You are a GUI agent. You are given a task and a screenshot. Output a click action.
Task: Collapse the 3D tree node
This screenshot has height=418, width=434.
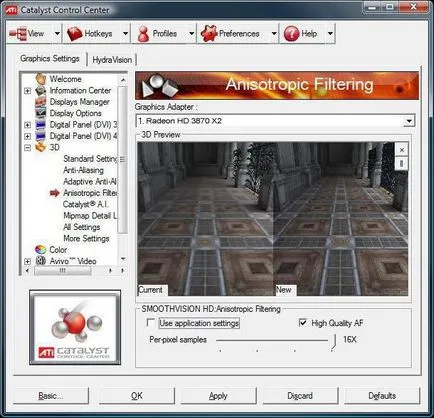pyautogui.click(x=28, y=147)
